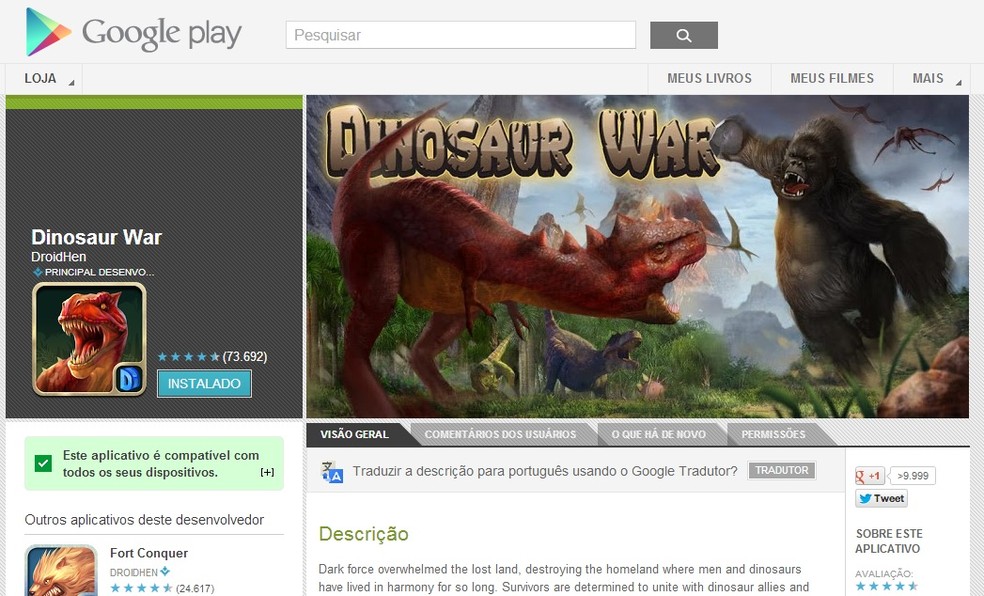Expand the compatible devices list [+]

pyautogui.click(x=267, y=472)
